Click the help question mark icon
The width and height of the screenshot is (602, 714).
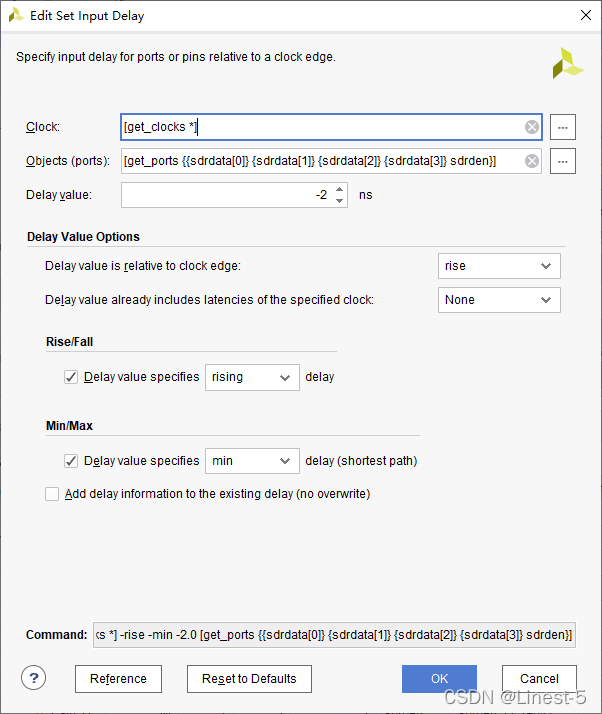[33, 678]
